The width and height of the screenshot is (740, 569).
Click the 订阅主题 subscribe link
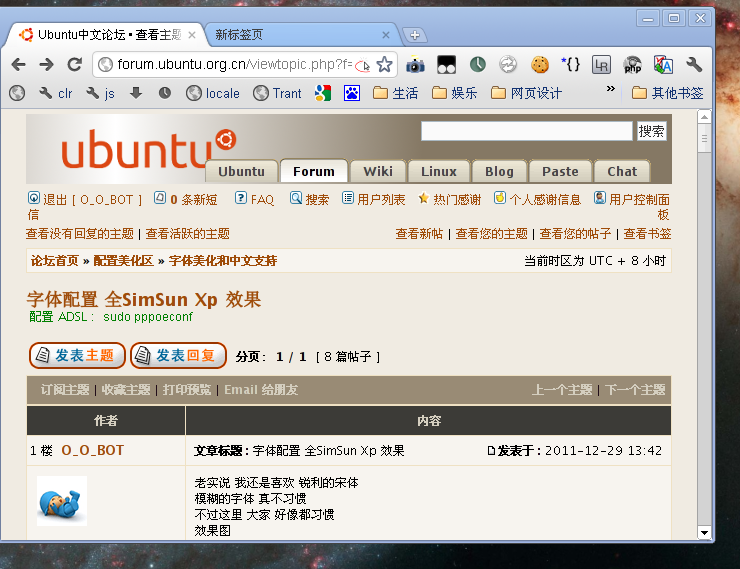click(x=65, y=390)
